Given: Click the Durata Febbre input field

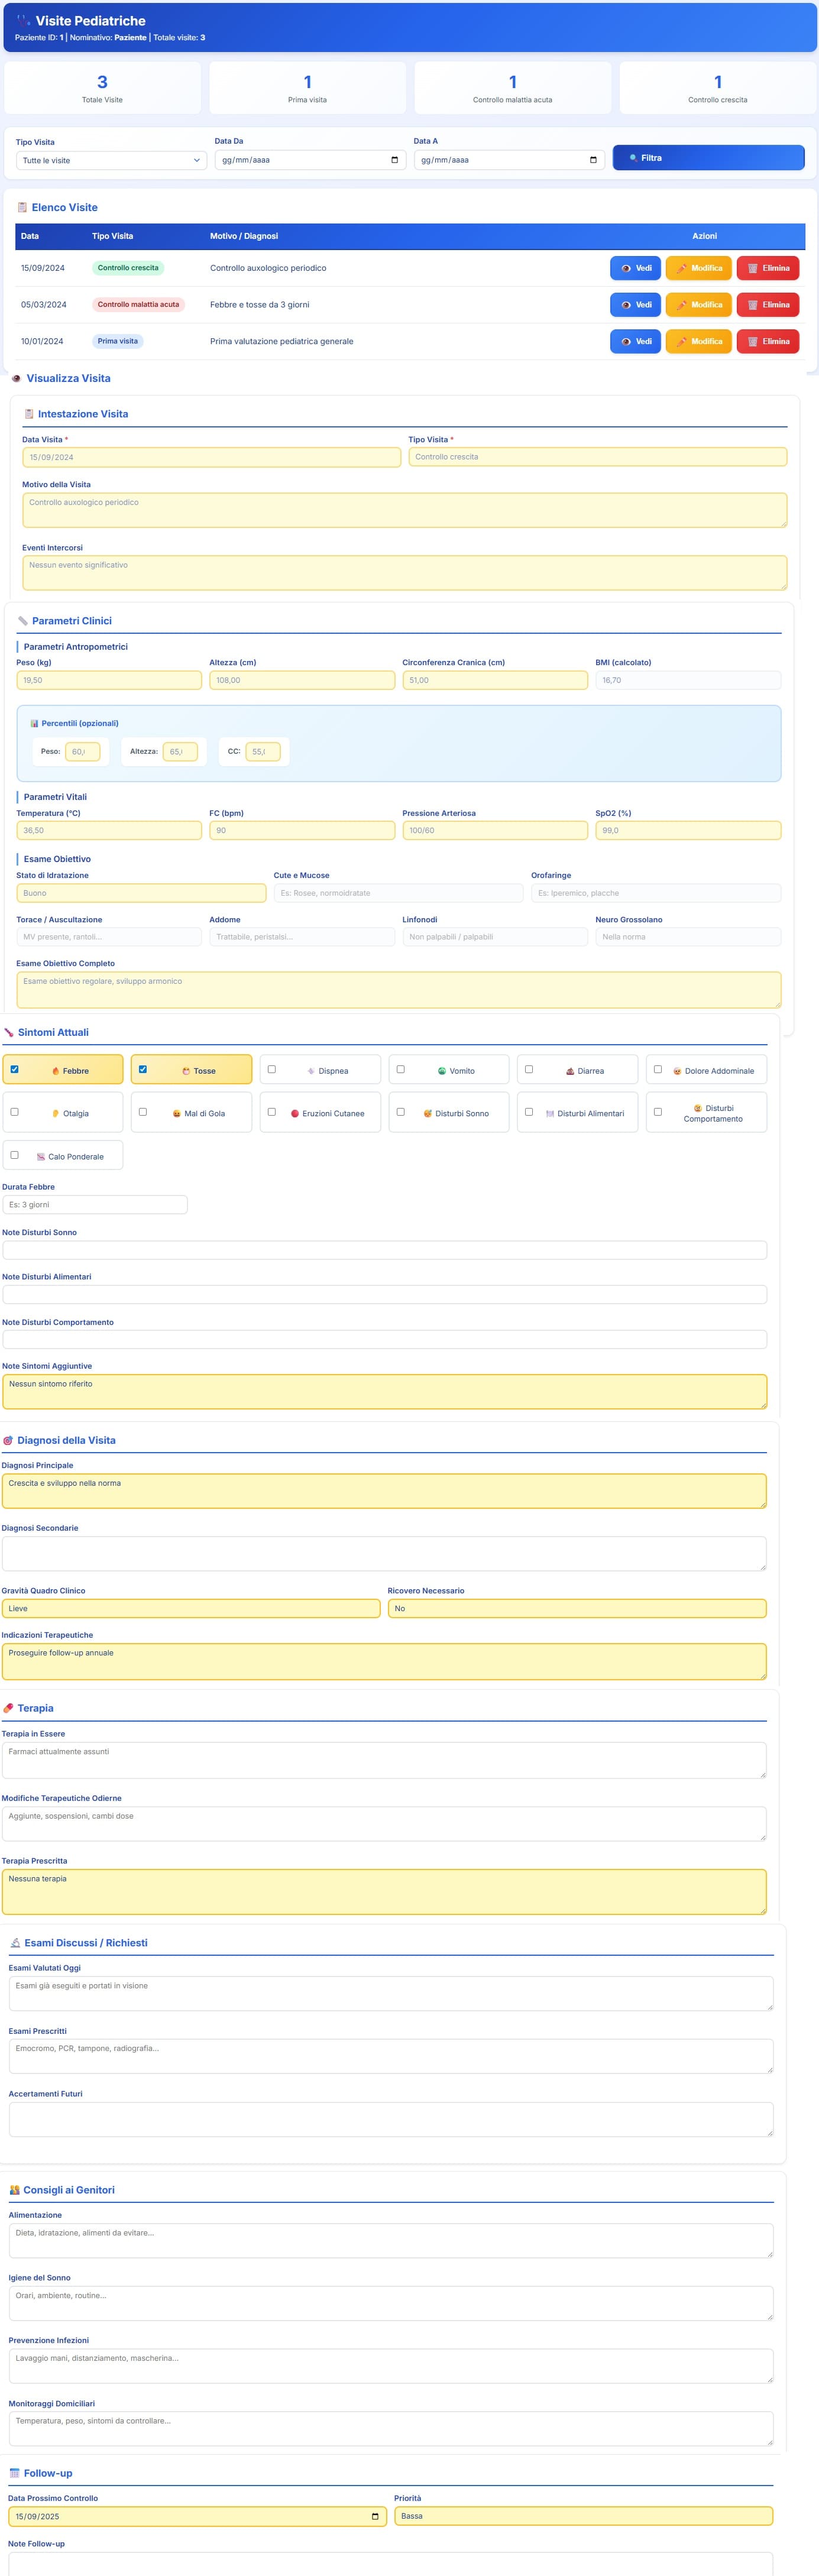Looking at the screenshot, I should pos(95,1205).
